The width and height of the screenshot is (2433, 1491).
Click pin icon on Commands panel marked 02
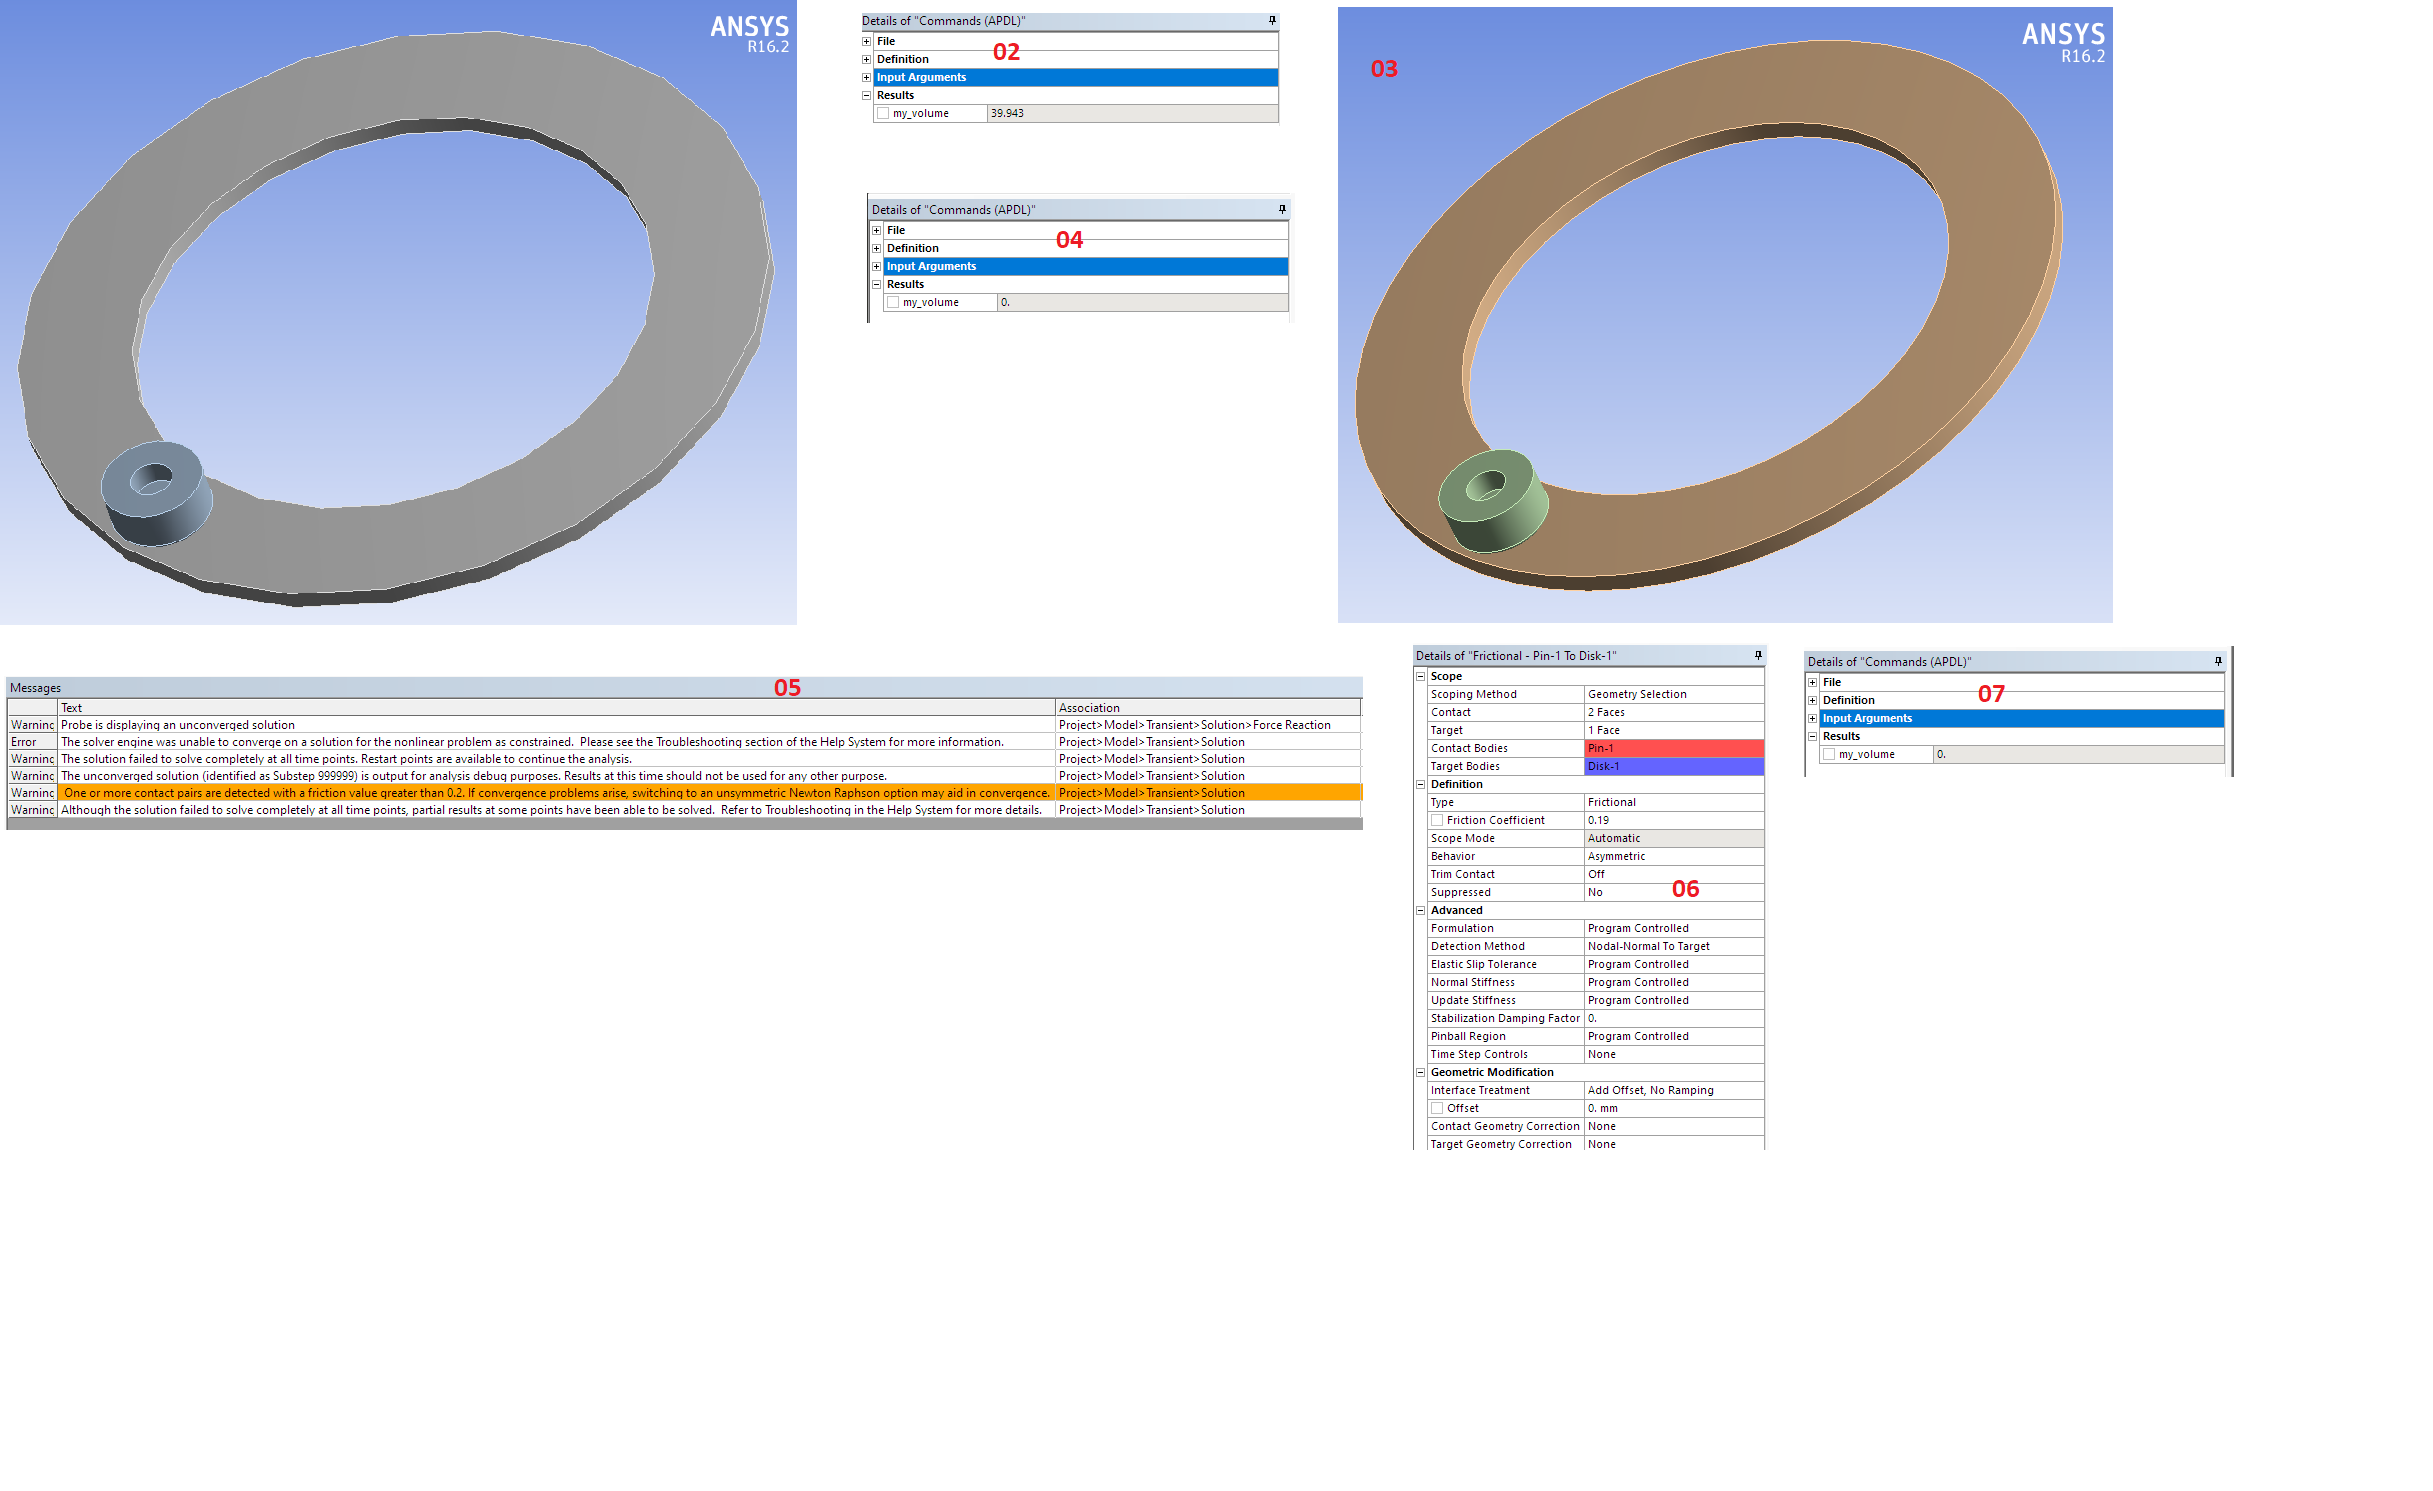pyautogui.click(x=1272, y=21)
